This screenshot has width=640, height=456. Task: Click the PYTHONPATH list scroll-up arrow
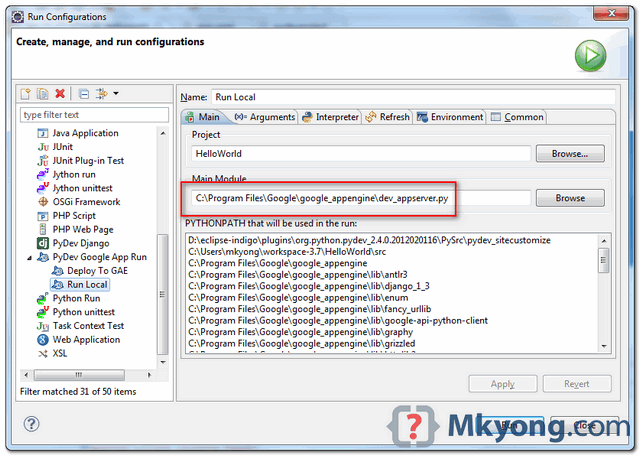[x=604, y=241]
